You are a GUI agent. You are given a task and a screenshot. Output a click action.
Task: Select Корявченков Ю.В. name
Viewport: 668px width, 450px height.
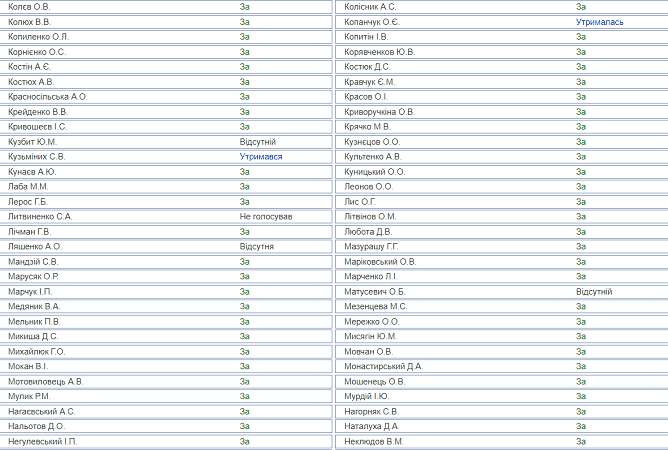pyautogui.click(x=380, y=52)
